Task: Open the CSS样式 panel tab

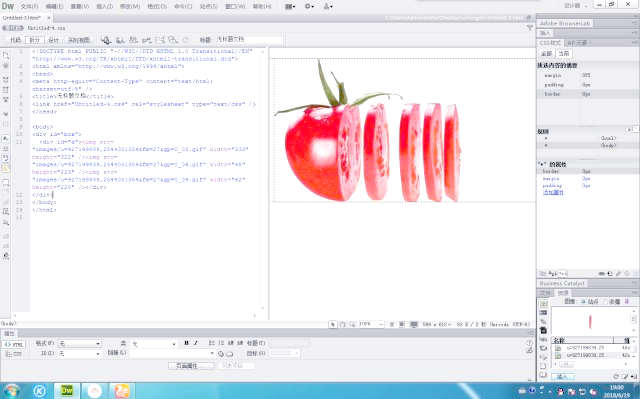Action: click(550, 43)
